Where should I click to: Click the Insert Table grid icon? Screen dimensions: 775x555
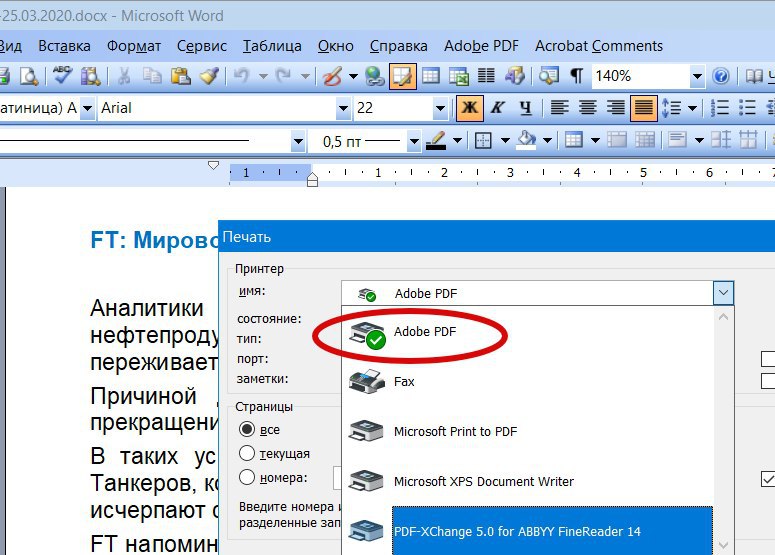pos(431,76)
